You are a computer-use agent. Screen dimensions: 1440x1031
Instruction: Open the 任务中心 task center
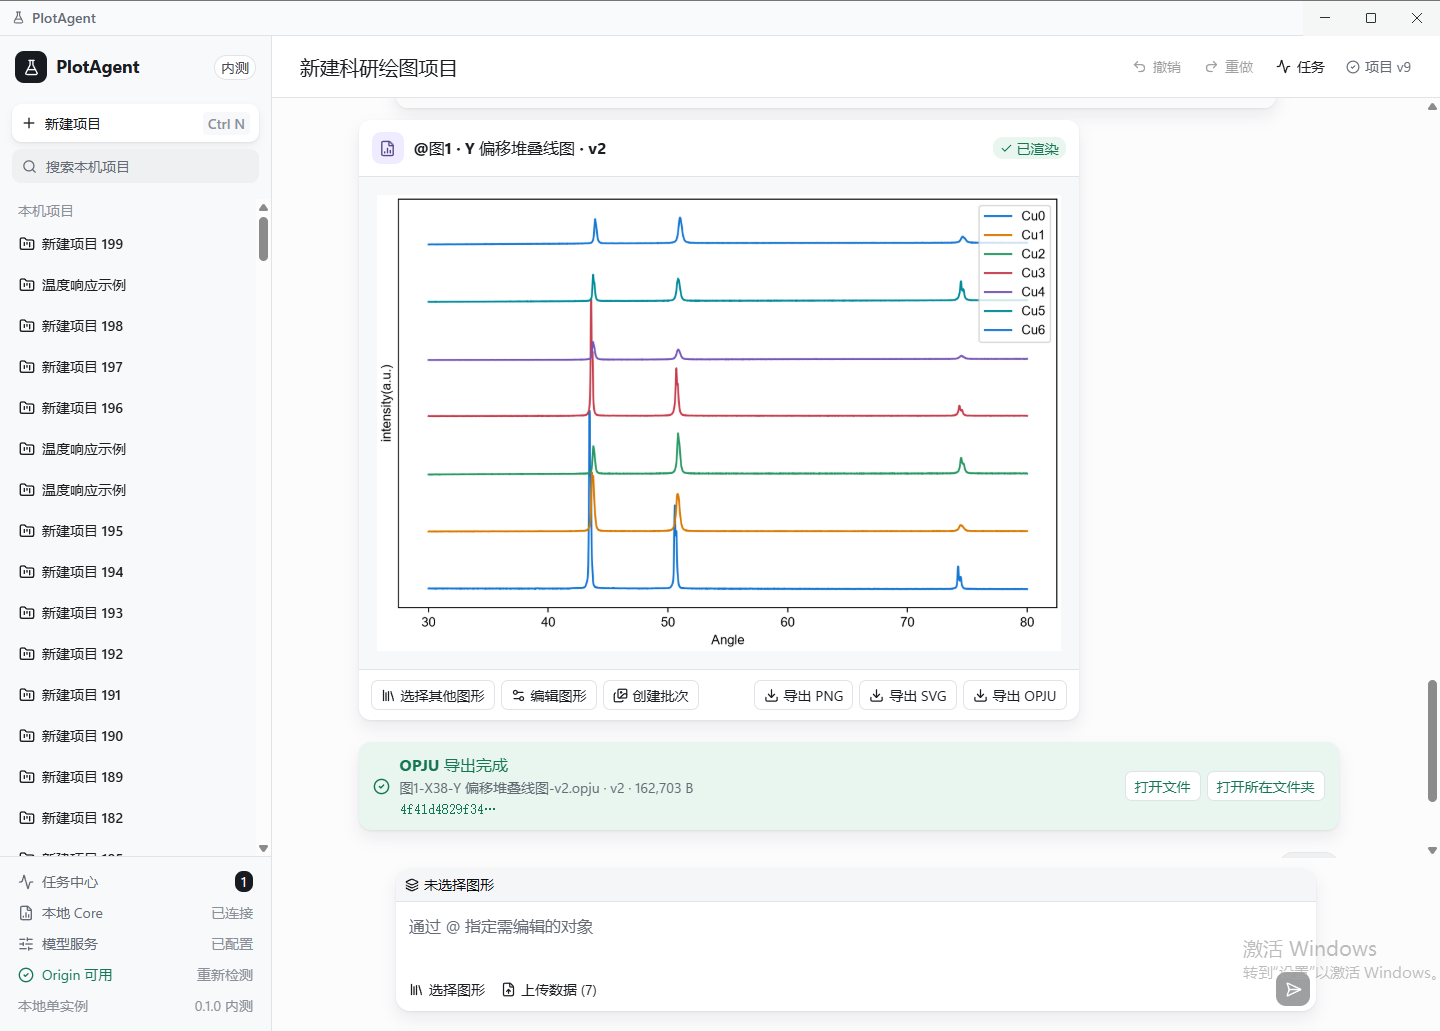tap(135, 882)
